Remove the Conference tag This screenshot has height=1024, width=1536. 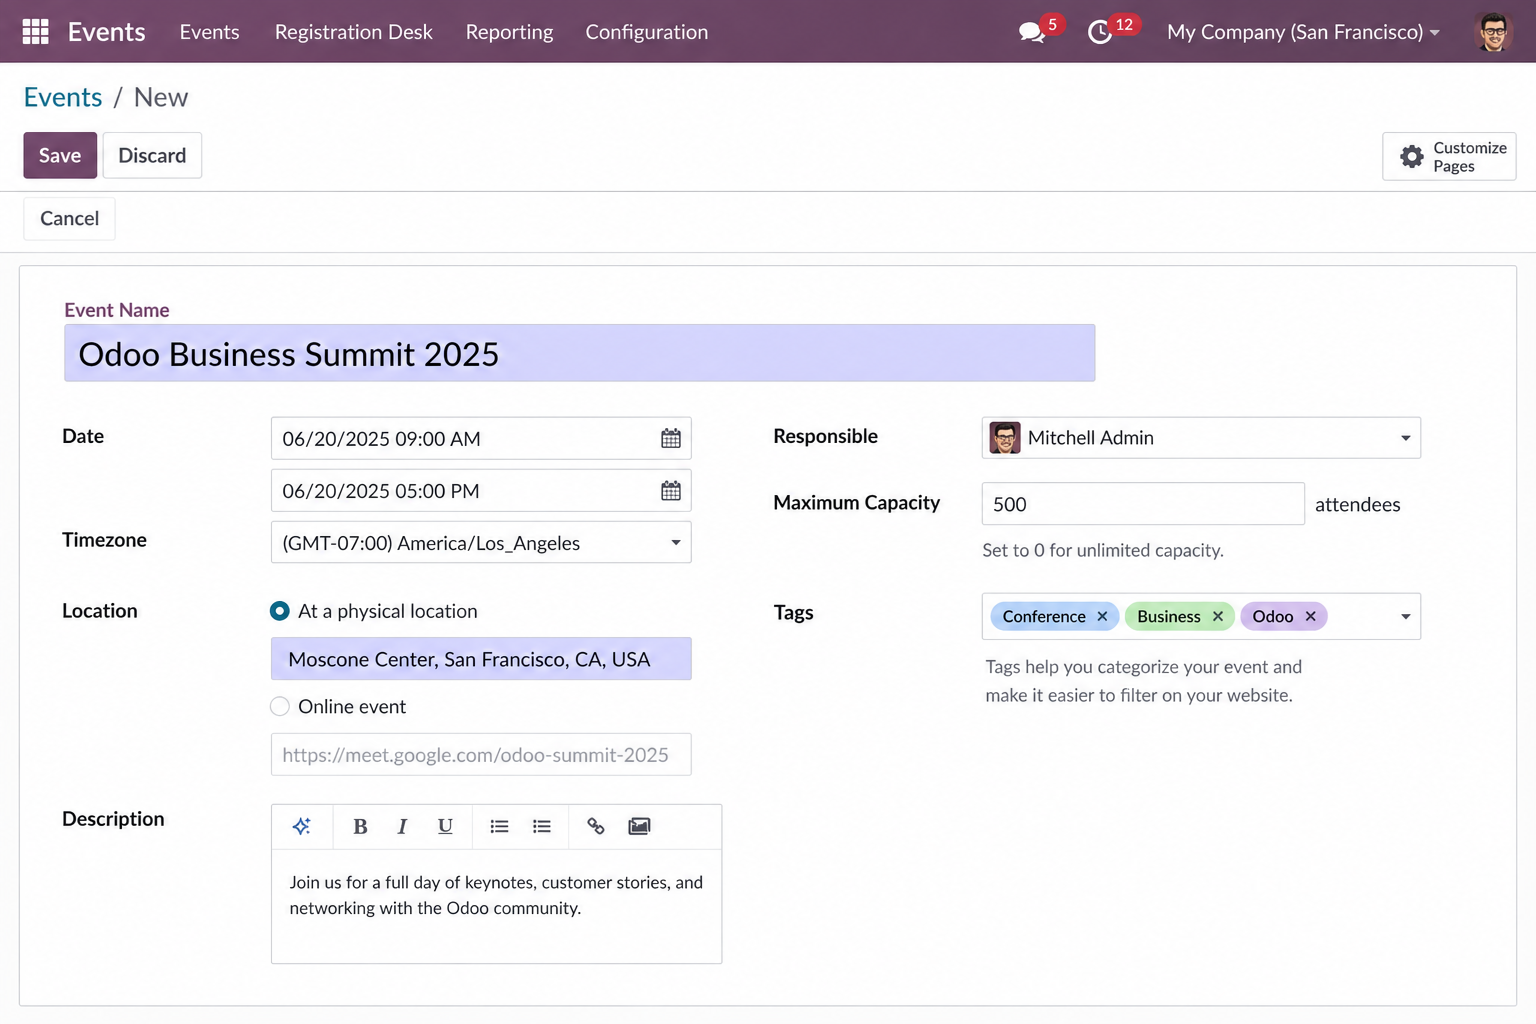pyautogui.click(x=1102, y=616)
